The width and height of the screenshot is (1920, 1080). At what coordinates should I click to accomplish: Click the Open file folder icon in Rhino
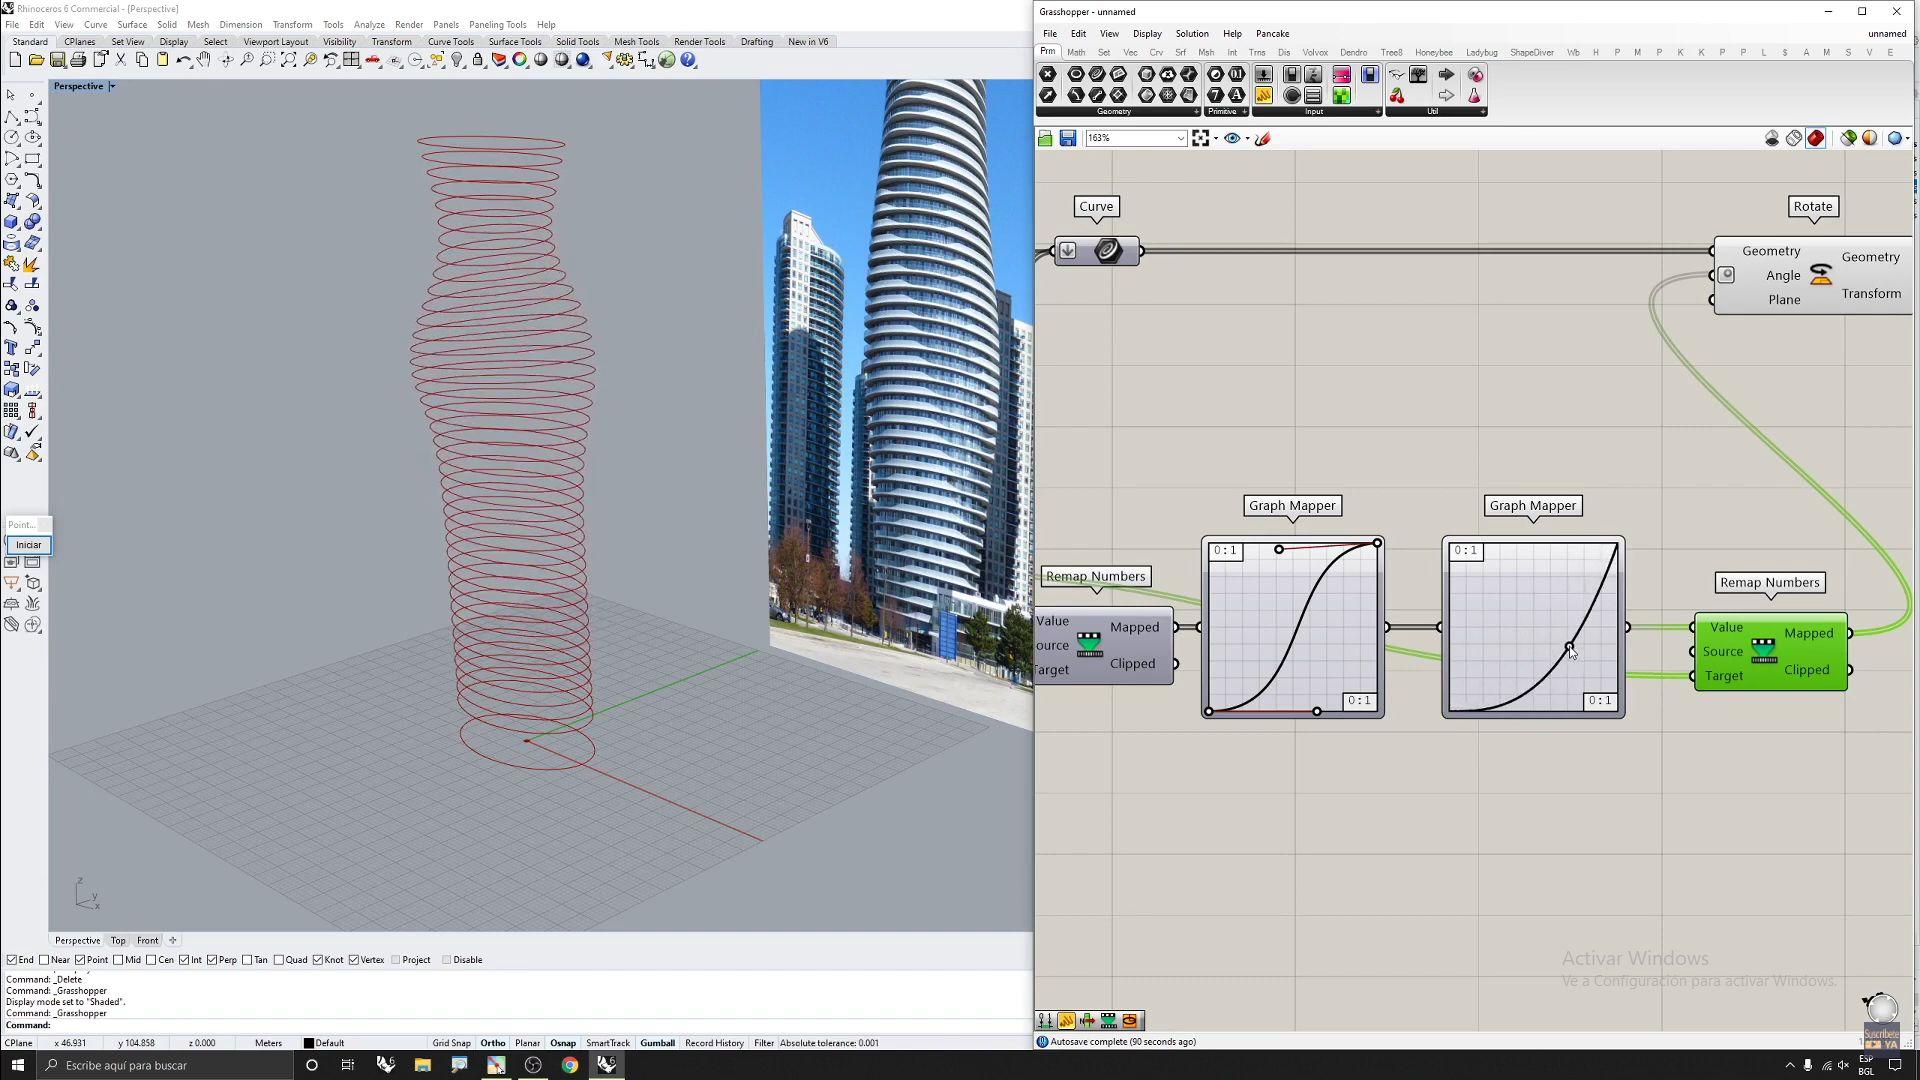36,60
